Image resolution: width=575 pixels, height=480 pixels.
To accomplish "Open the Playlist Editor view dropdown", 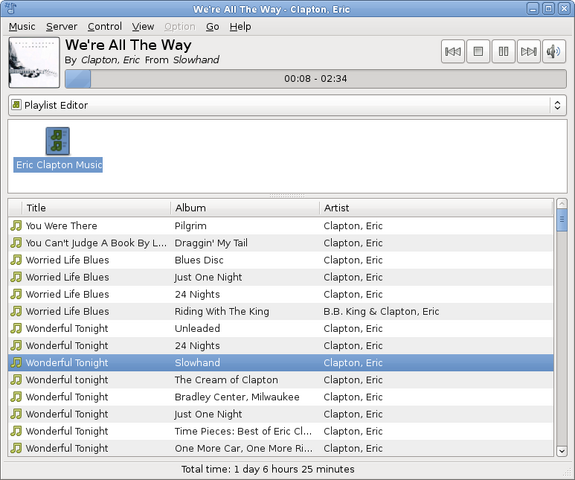I will 287,105.
